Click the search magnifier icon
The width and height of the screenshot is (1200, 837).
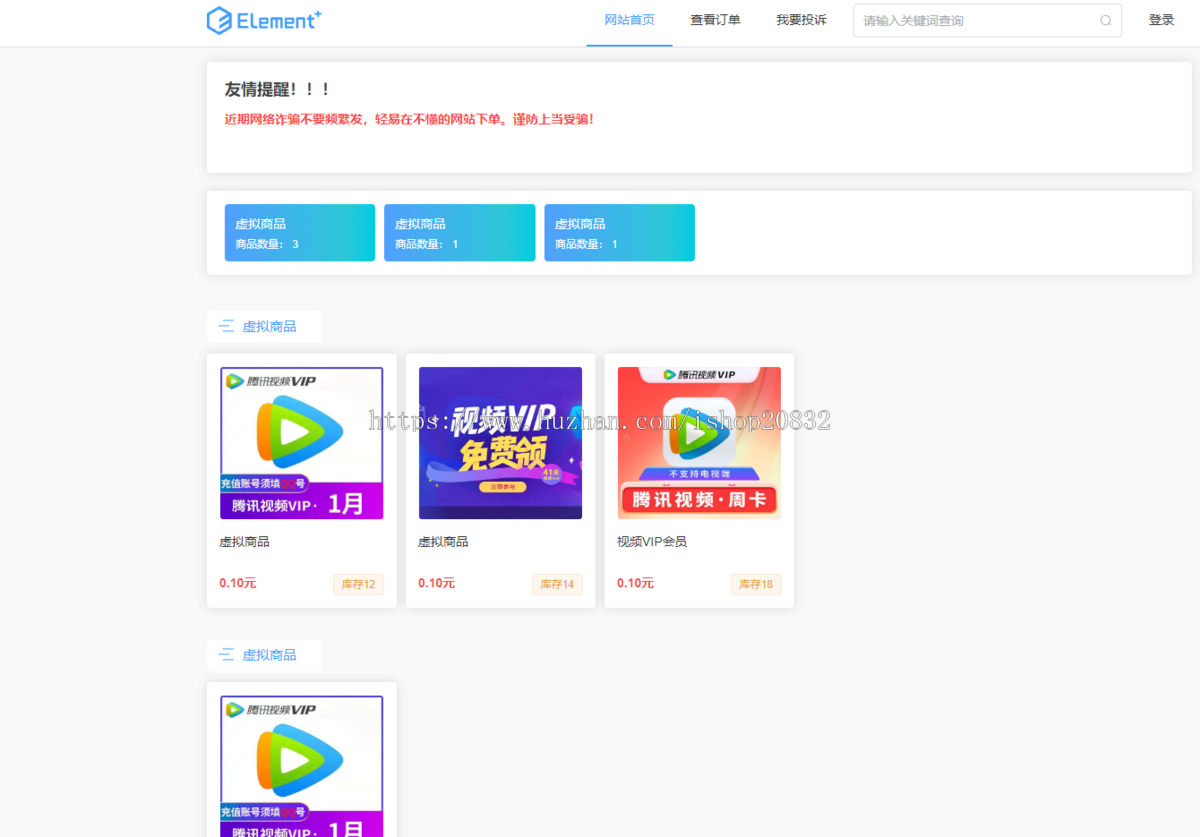[1105, 20]
